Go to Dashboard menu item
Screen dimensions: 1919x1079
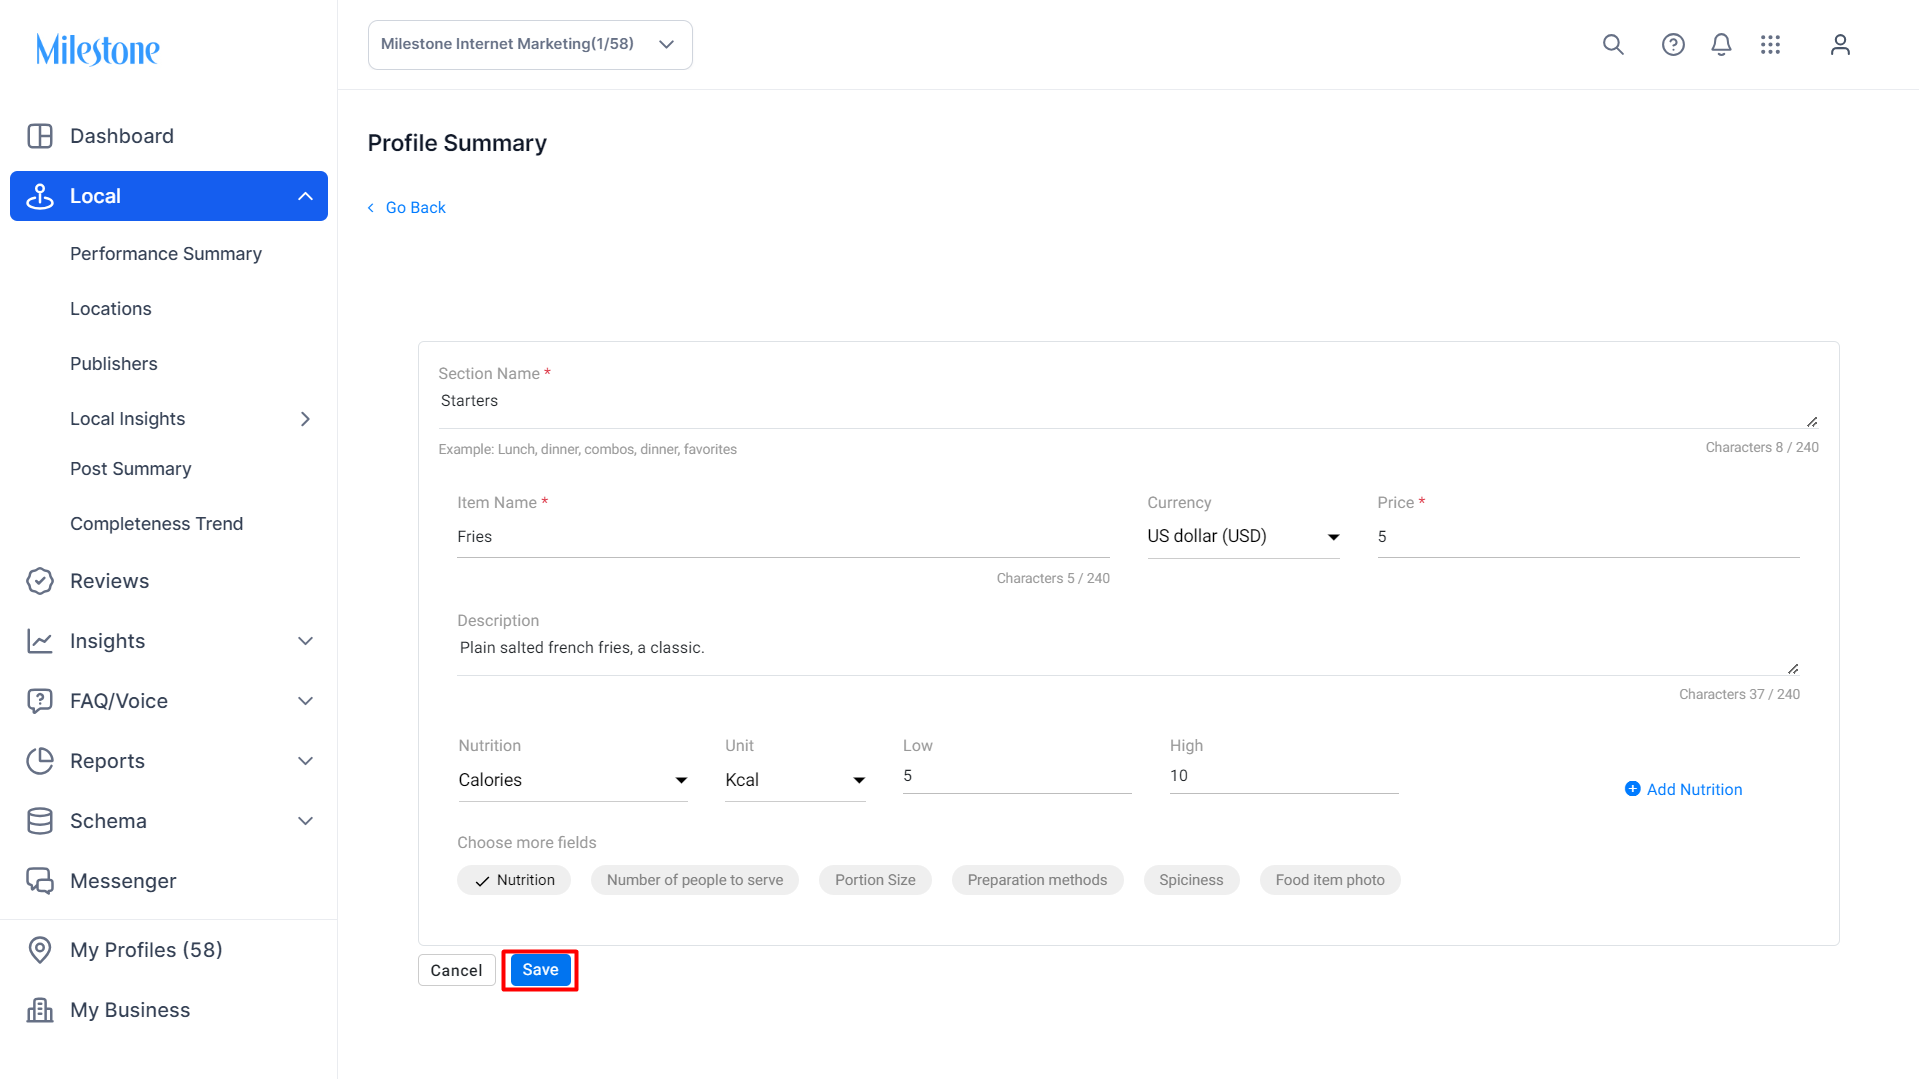(x=122, y=136)
